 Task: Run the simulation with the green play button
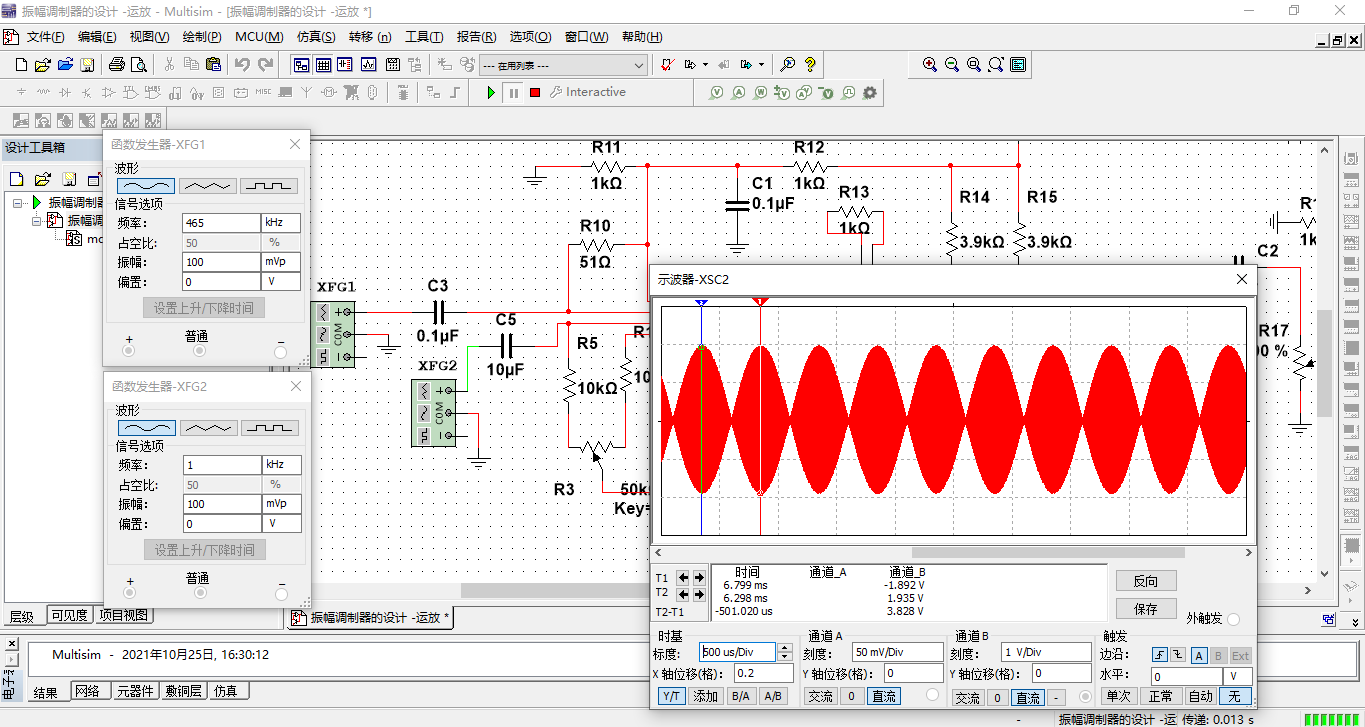(490, 92)
